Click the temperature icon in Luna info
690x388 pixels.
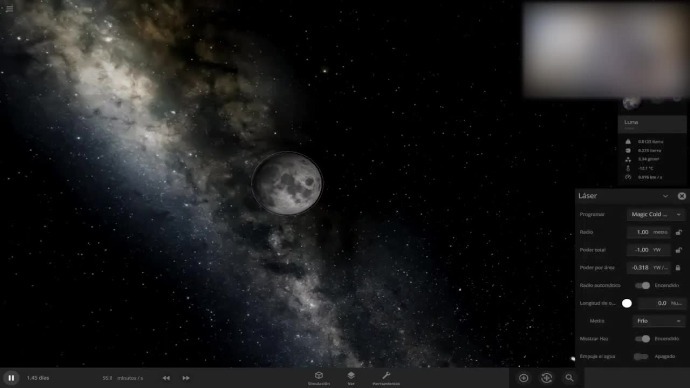point(628,168)
